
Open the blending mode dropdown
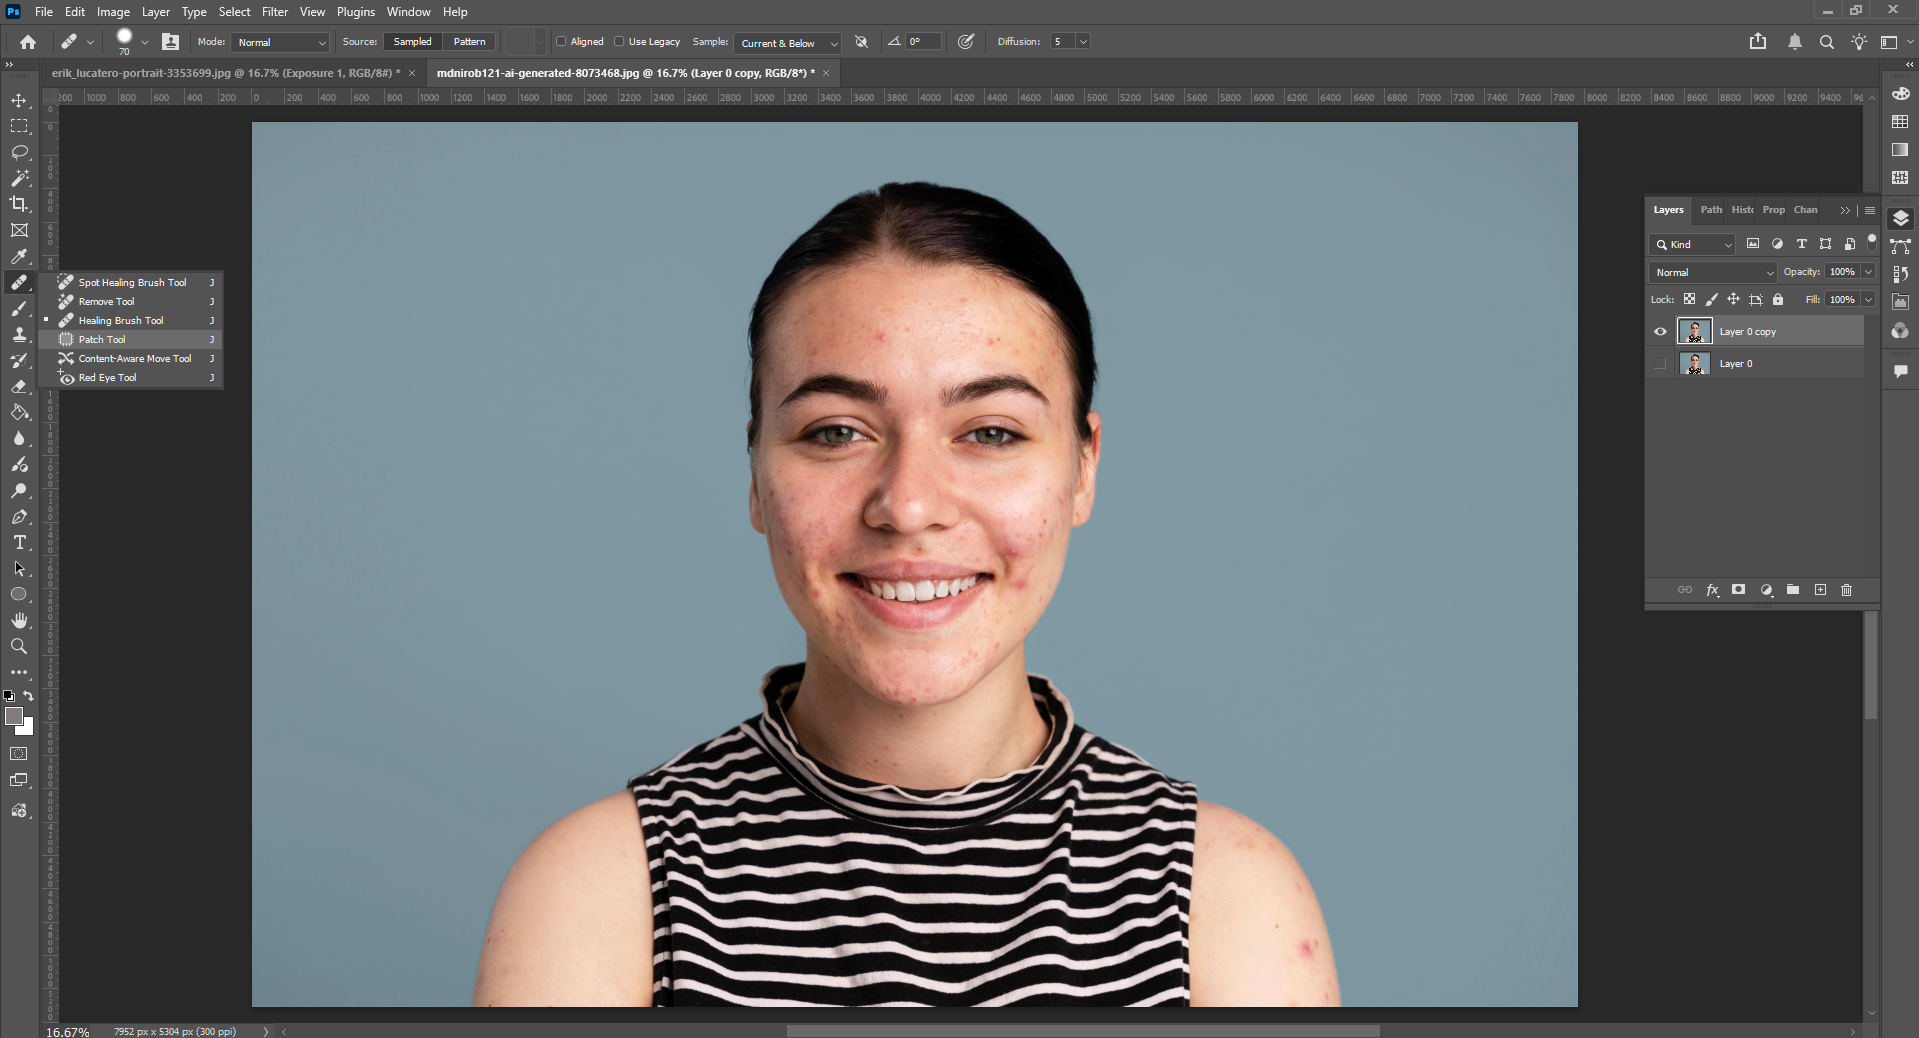(1711, 272)
